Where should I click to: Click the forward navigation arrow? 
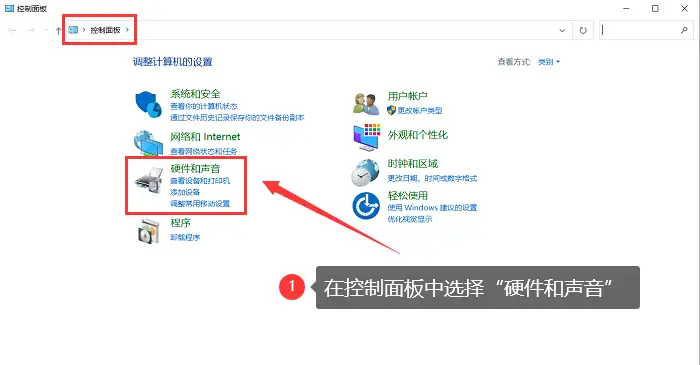coord(31,30)
